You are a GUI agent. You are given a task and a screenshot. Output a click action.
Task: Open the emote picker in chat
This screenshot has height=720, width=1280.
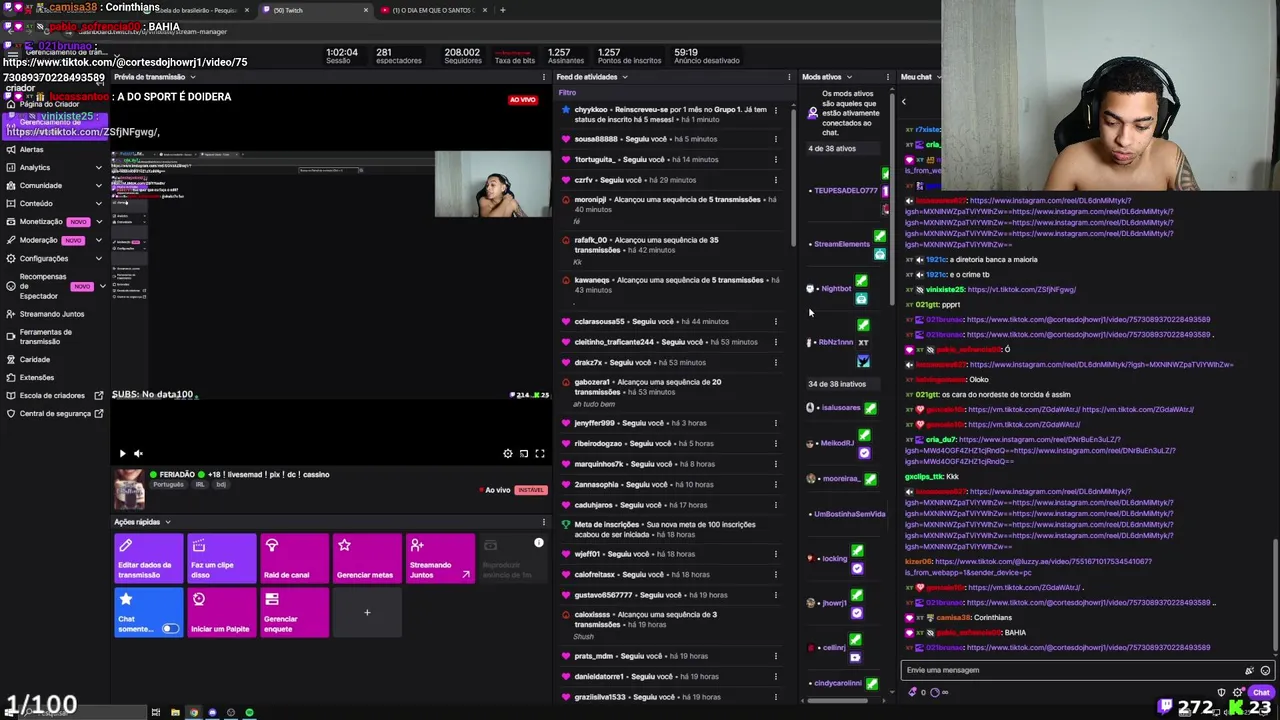[x=1265, y=670]
